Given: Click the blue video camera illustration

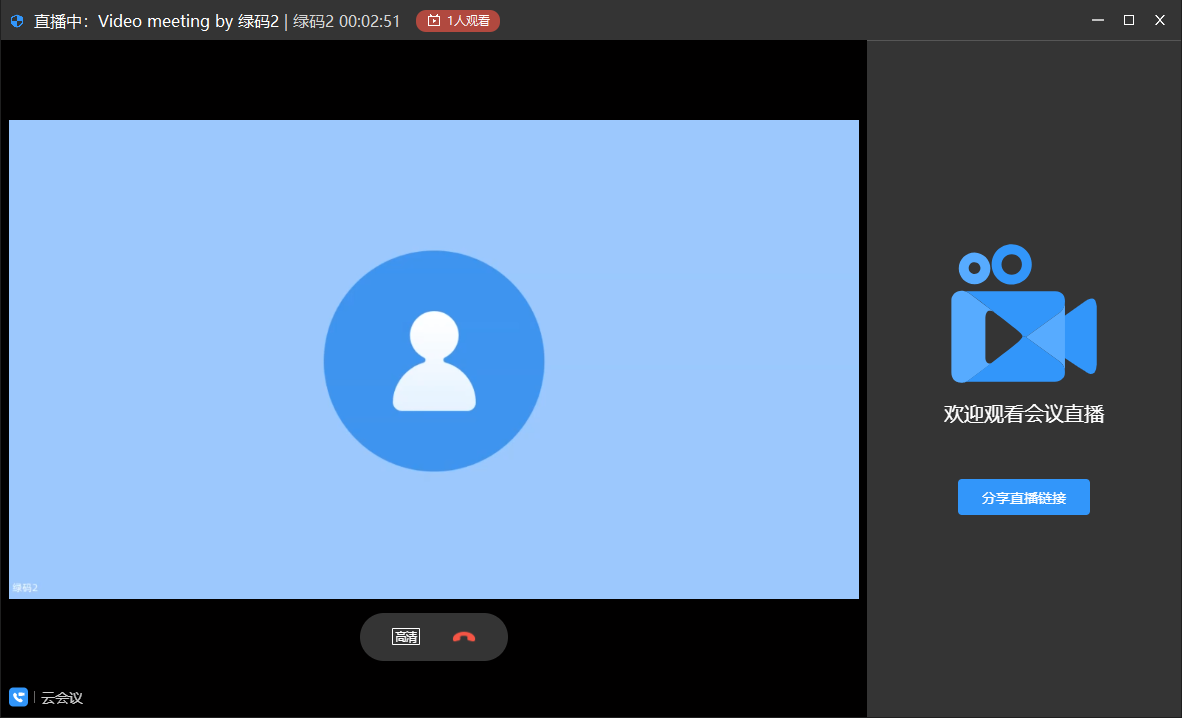Looking at the screenshot, I should 1023,315.
